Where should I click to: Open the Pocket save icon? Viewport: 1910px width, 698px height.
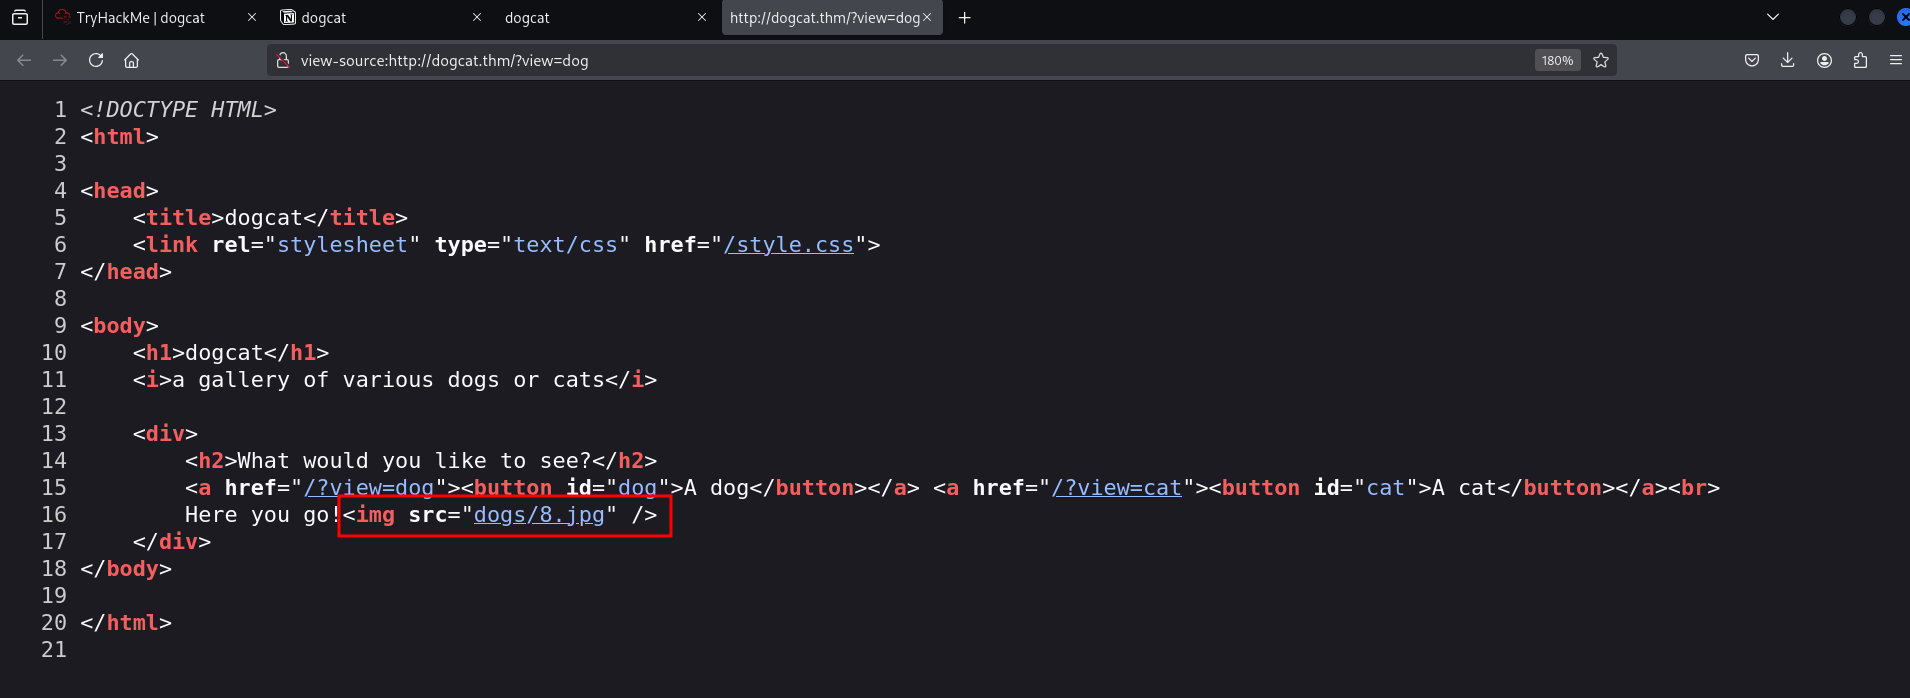pos(1752,60)
